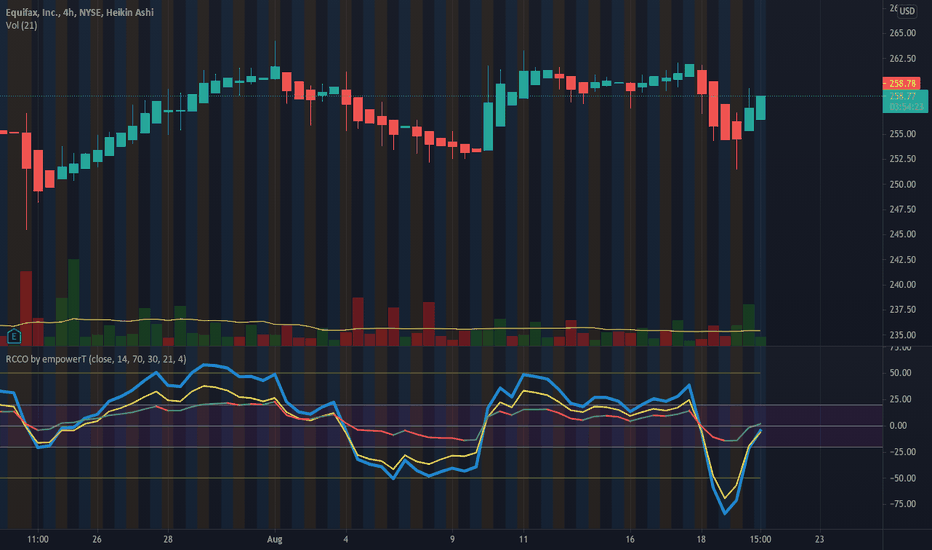The width and height of the screenshot is (932, 550).
Task: Click the 247.50 price axis label
Action: point(902,209)
